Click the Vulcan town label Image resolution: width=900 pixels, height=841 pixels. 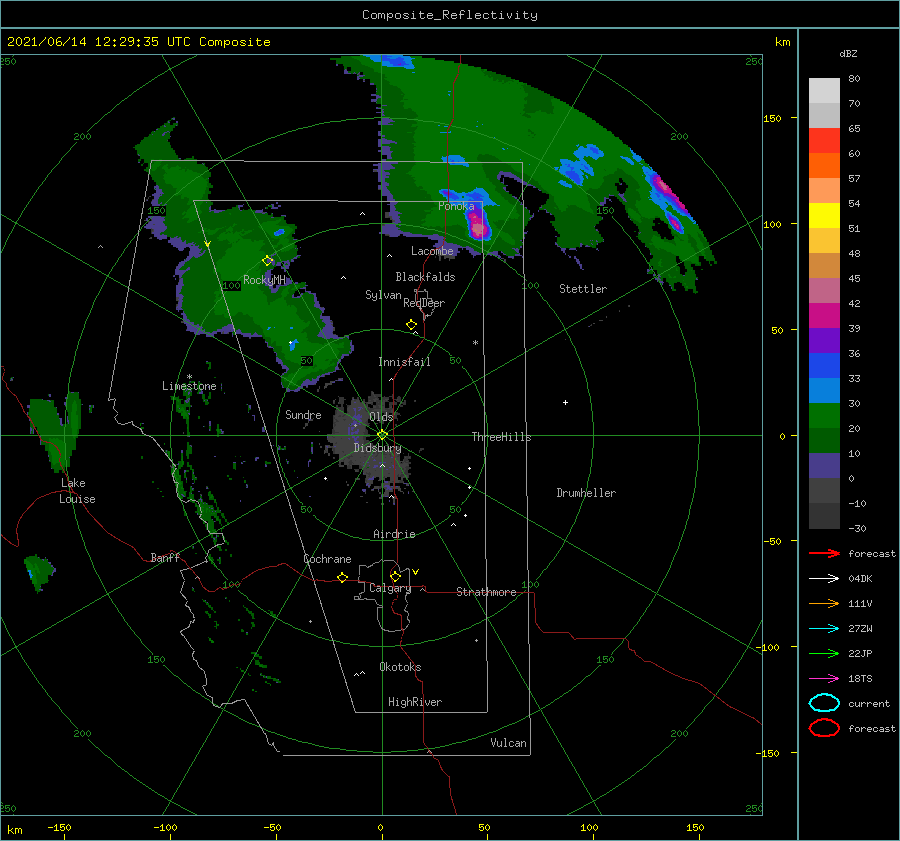click(508, 743)
